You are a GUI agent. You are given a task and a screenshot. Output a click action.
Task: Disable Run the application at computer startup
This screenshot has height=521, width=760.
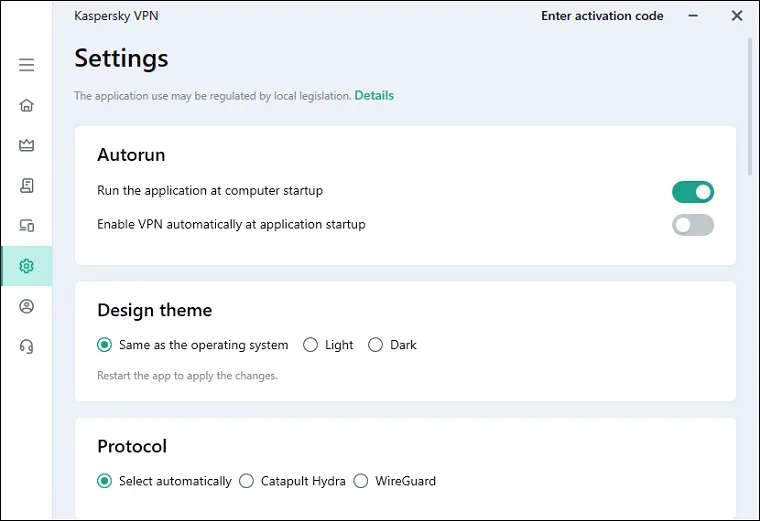tap(693, 192)
